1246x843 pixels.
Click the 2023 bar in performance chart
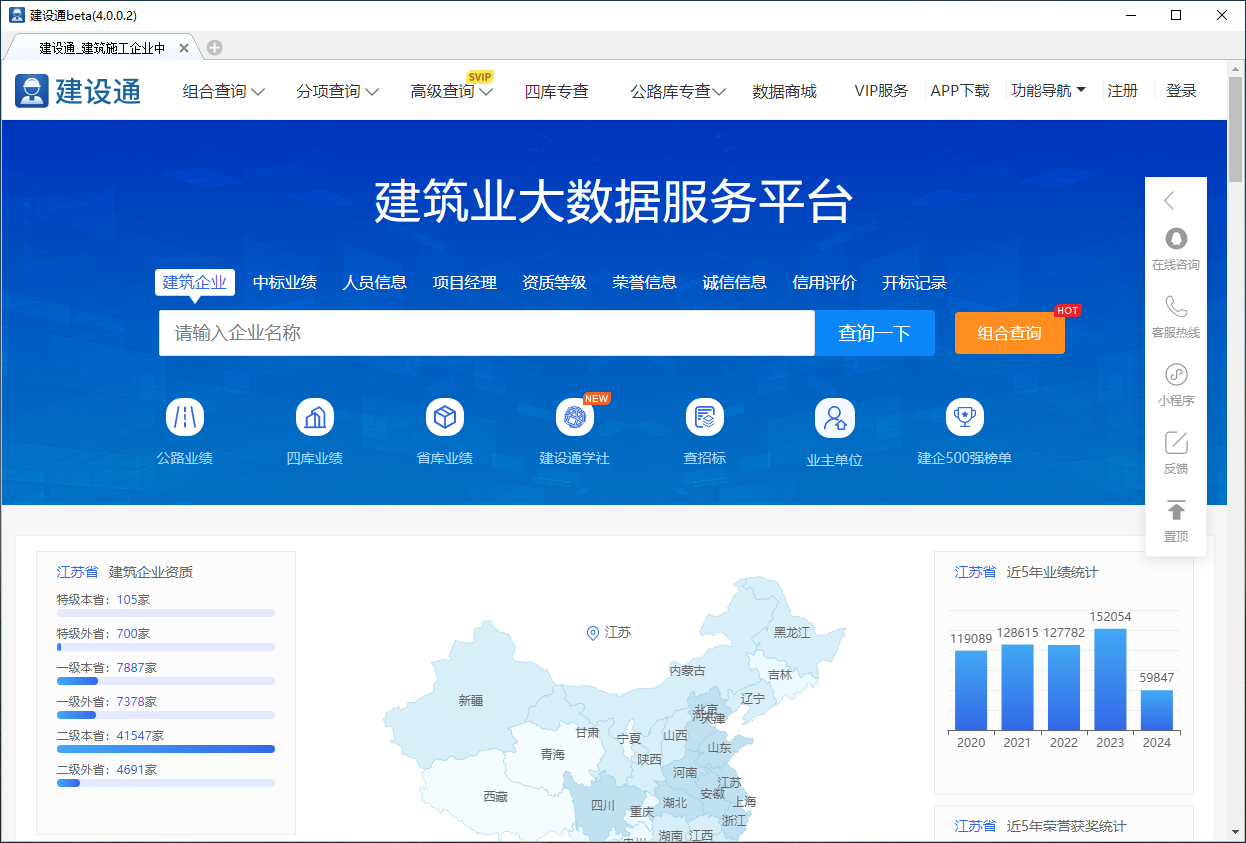pos(1110,679)
